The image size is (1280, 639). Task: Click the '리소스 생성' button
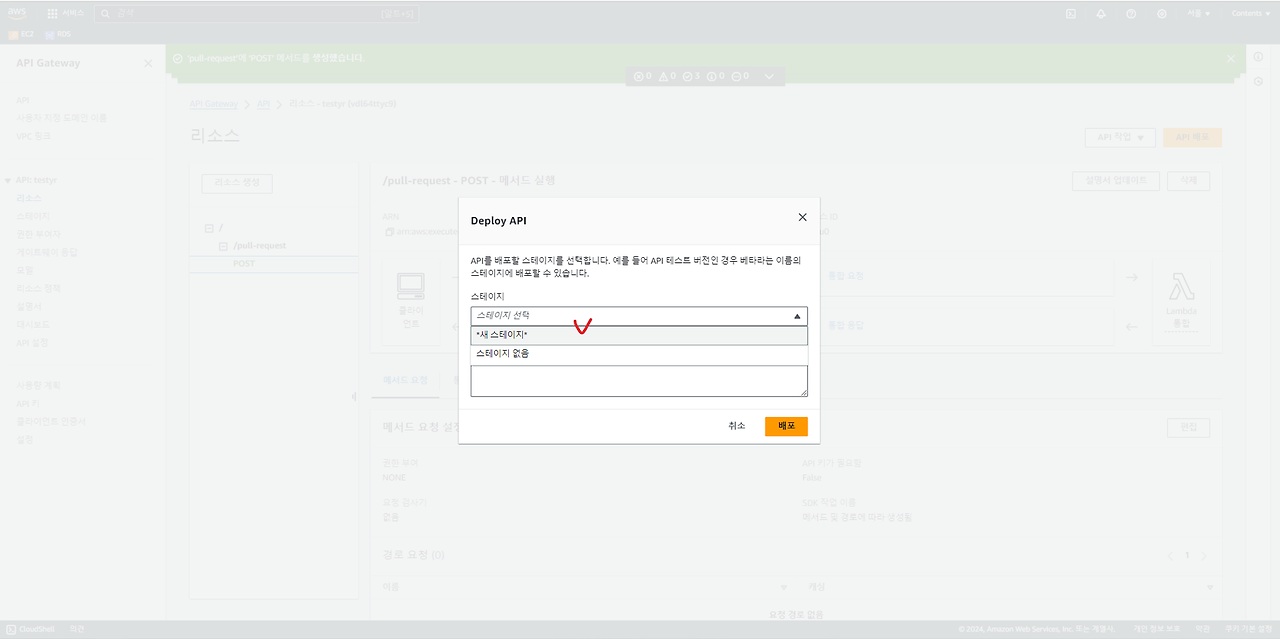click(237, 183)
